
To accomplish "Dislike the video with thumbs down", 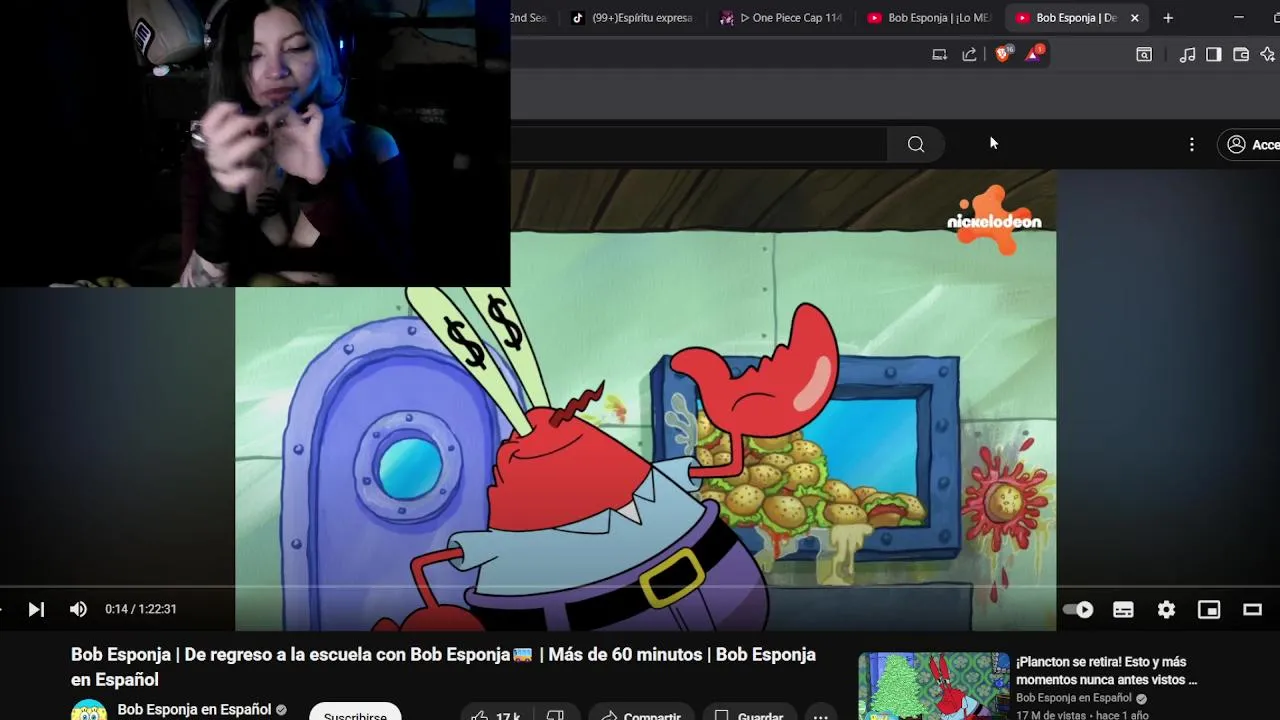I will point(555,716).
